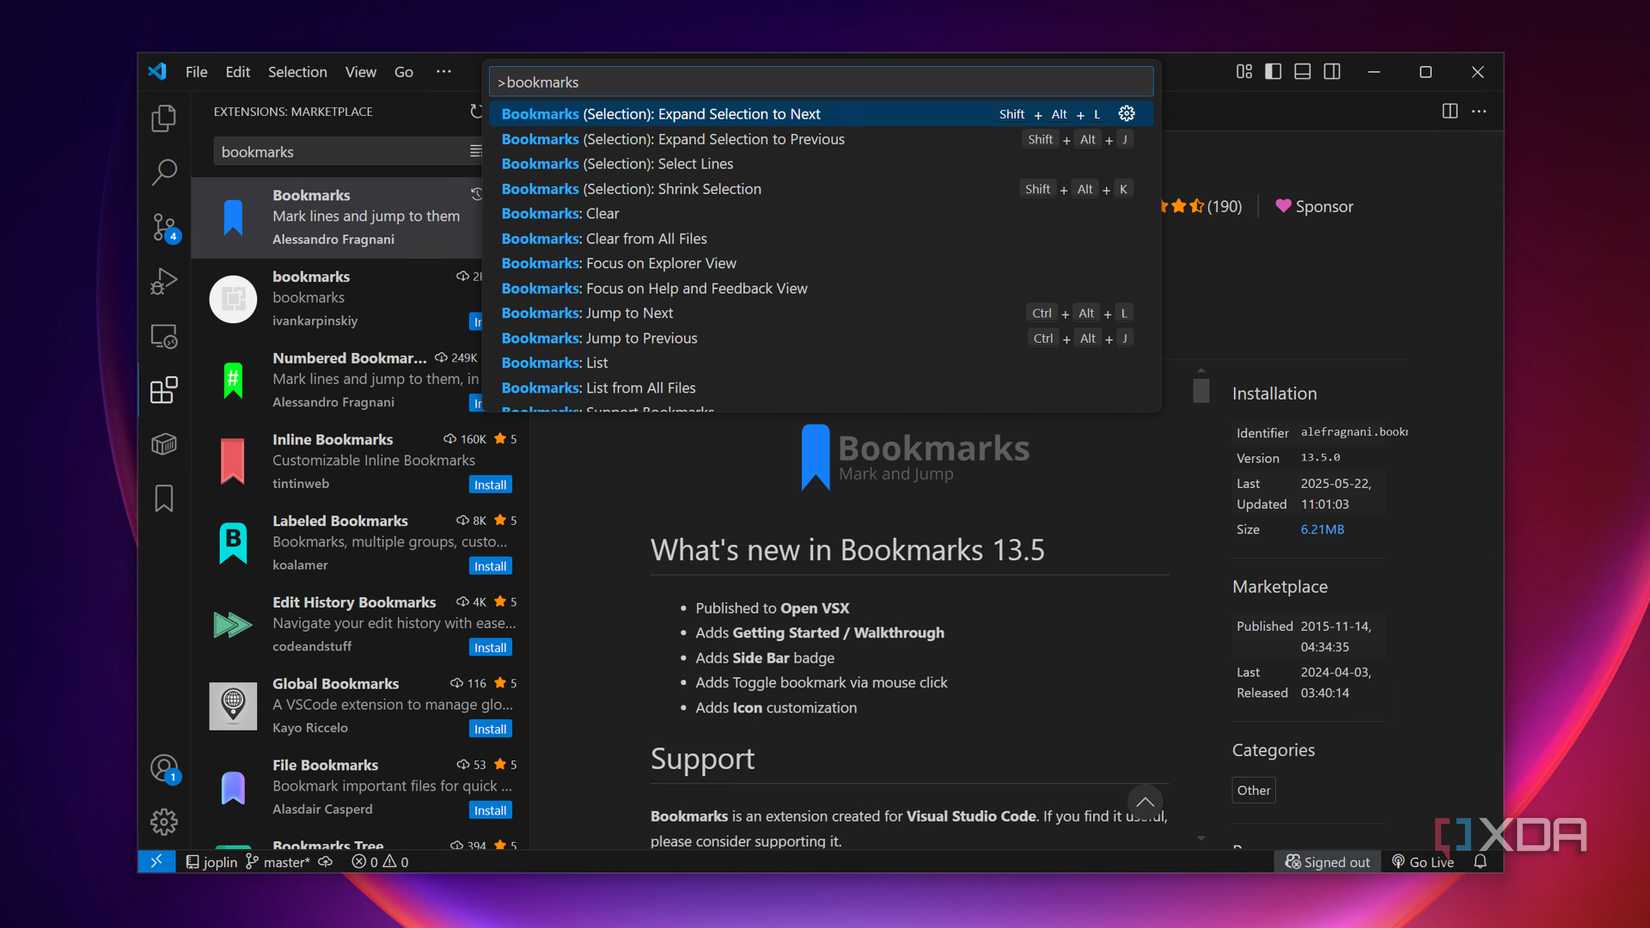Open the Explorer view in activity bar
This screenshot has width=1650, height=928.
(x=164, y=118)
